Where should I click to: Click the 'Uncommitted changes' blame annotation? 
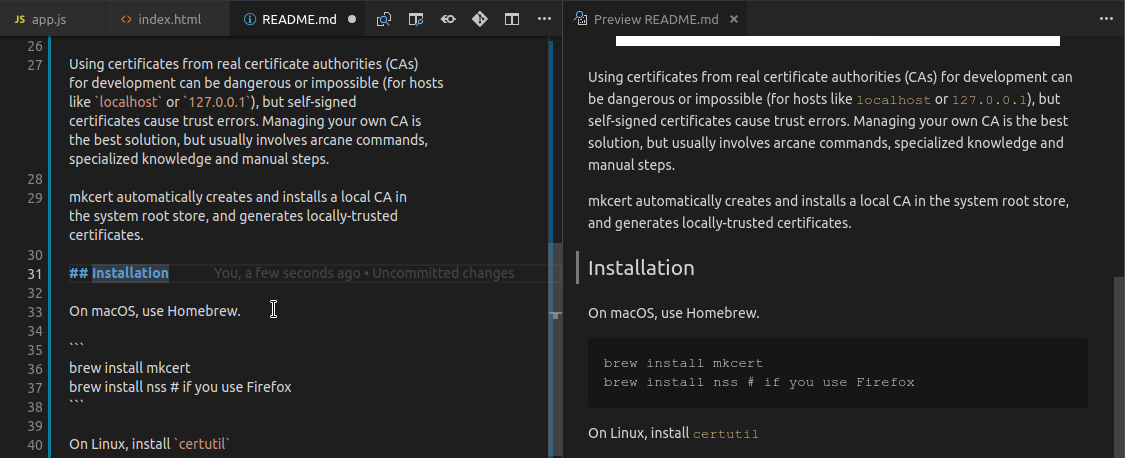click(443, 273)
